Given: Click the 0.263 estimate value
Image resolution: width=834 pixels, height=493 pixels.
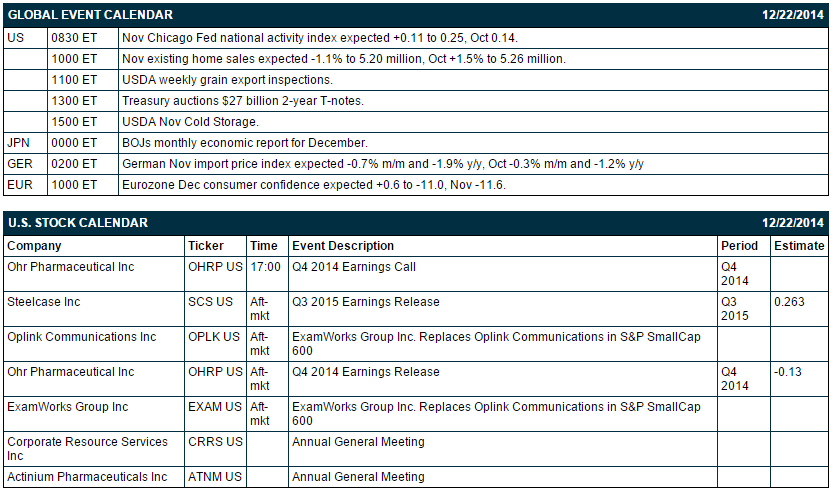Looking at the screenshot, I should tap(789, 302).
